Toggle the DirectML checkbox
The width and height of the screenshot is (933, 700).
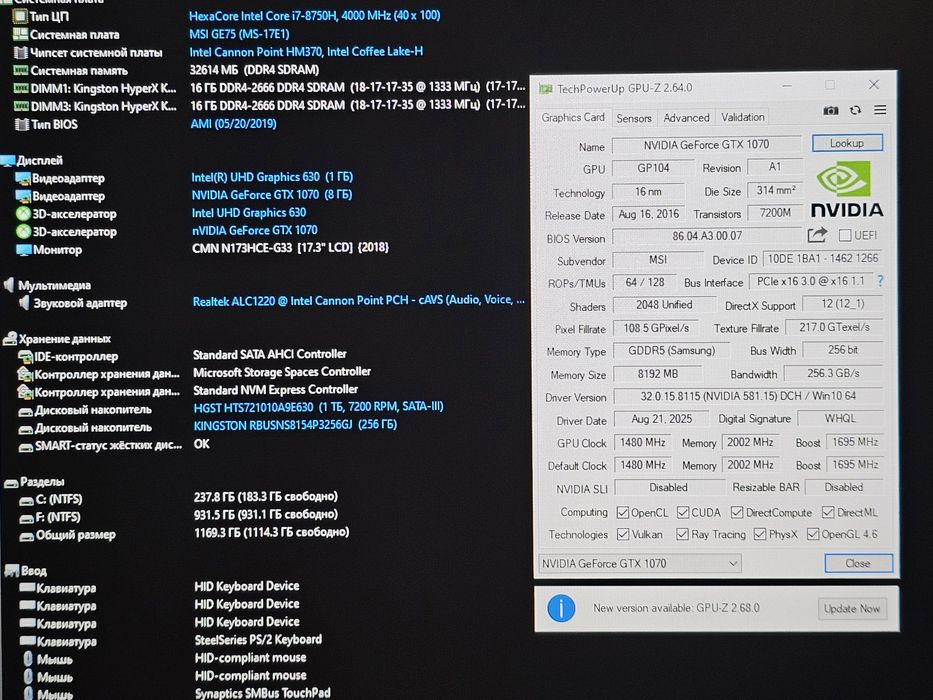828,512
